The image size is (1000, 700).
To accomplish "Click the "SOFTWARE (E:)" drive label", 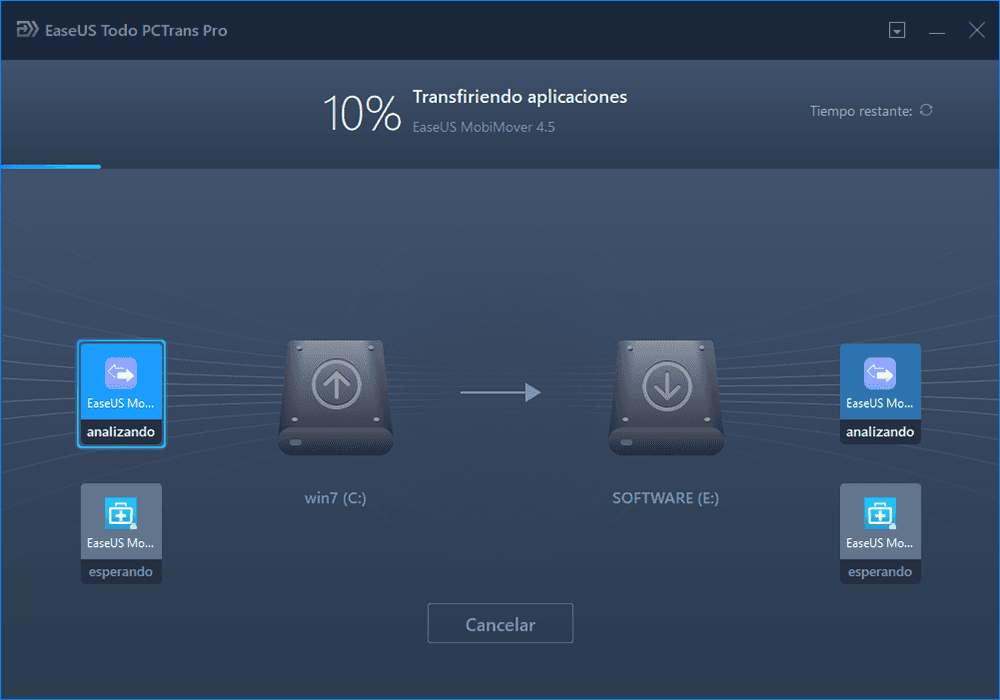I will click(x=666, y=498).
